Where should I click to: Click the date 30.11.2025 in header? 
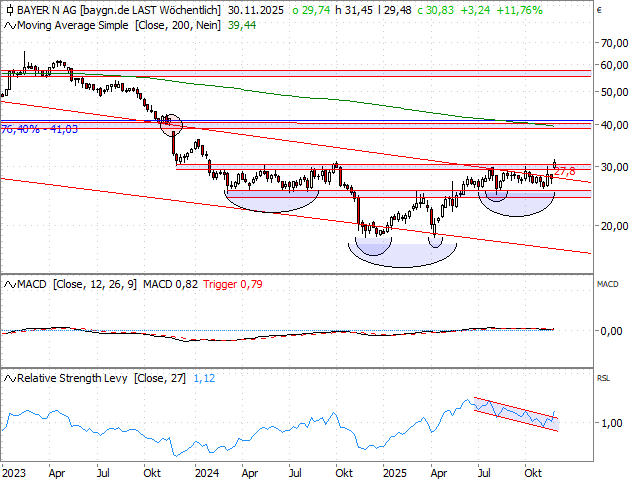(256, 10)
